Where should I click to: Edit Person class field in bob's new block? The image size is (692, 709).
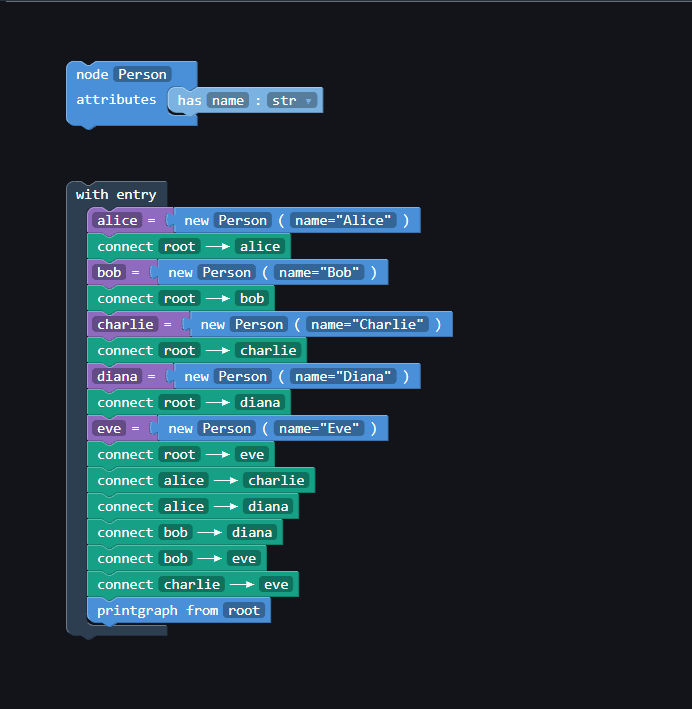tap(227, 272)
